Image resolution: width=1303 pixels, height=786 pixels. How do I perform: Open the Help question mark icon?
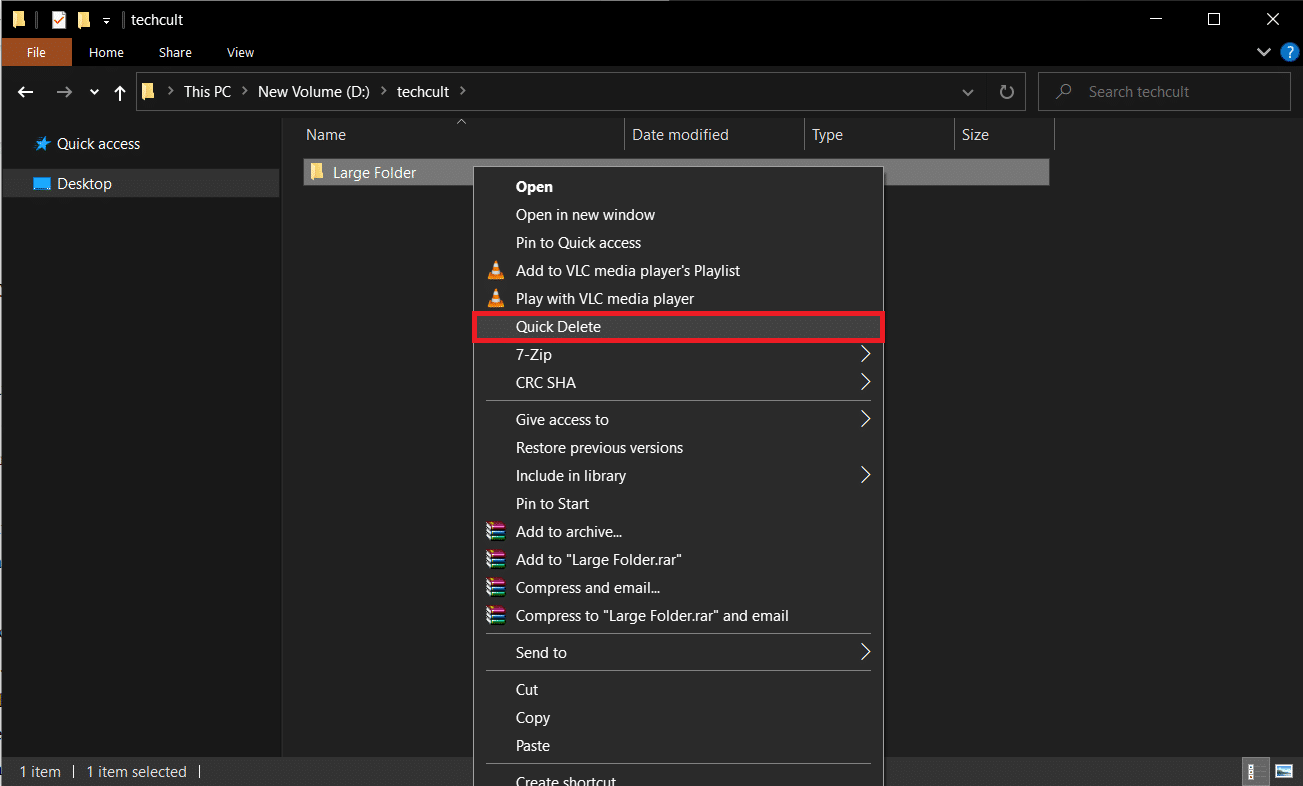tap(1289, 52)
